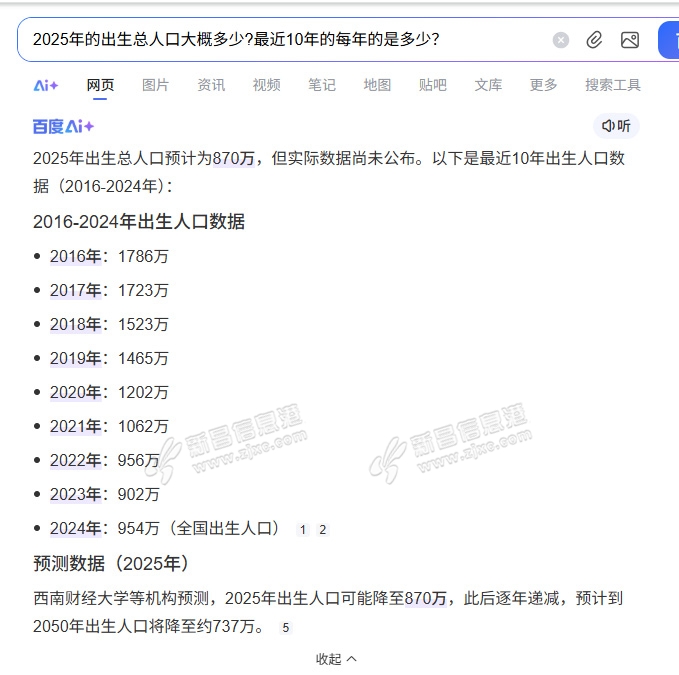Click the 百度Ai+ logo

click(63, 126)
